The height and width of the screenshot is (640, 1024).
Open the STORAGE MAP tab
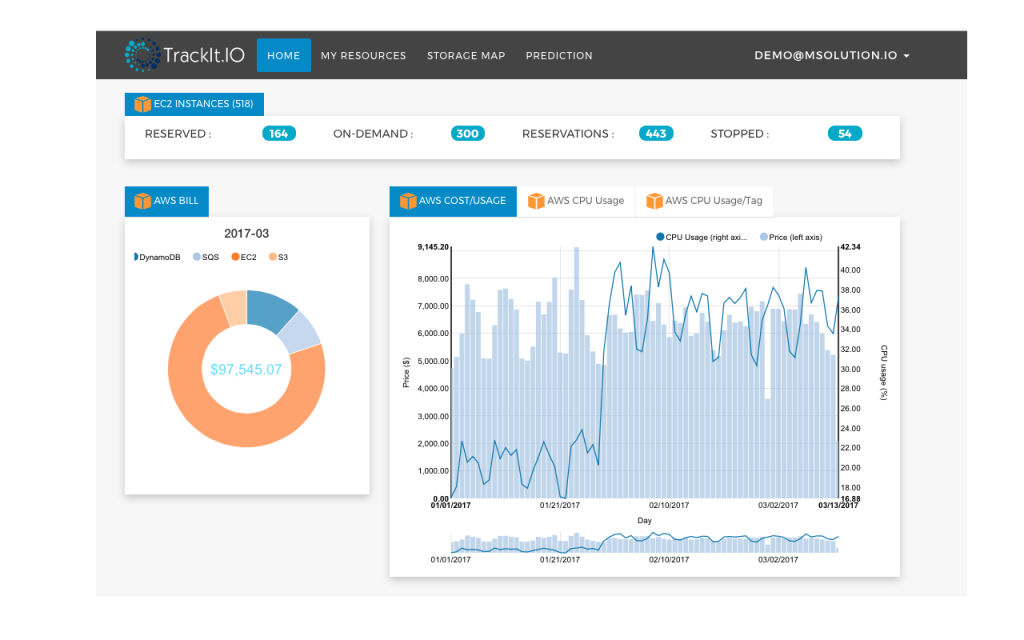point(466,56)
